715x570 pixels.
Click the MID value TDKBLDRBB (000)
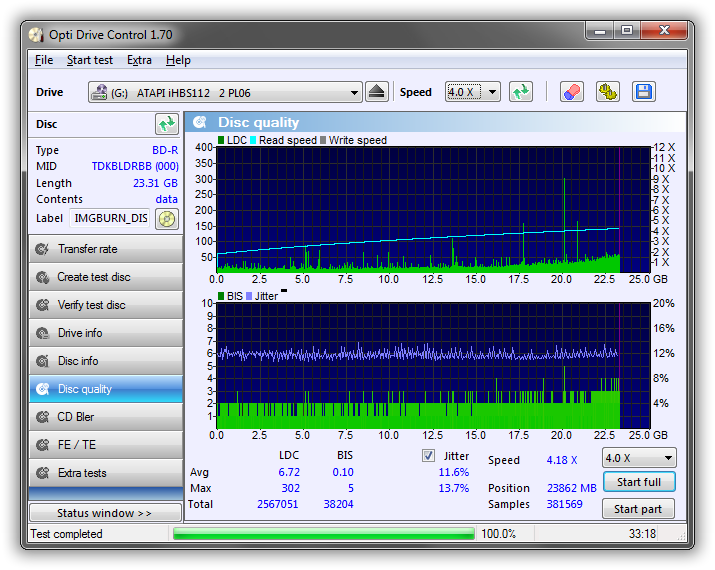click(x=135, y=166)
